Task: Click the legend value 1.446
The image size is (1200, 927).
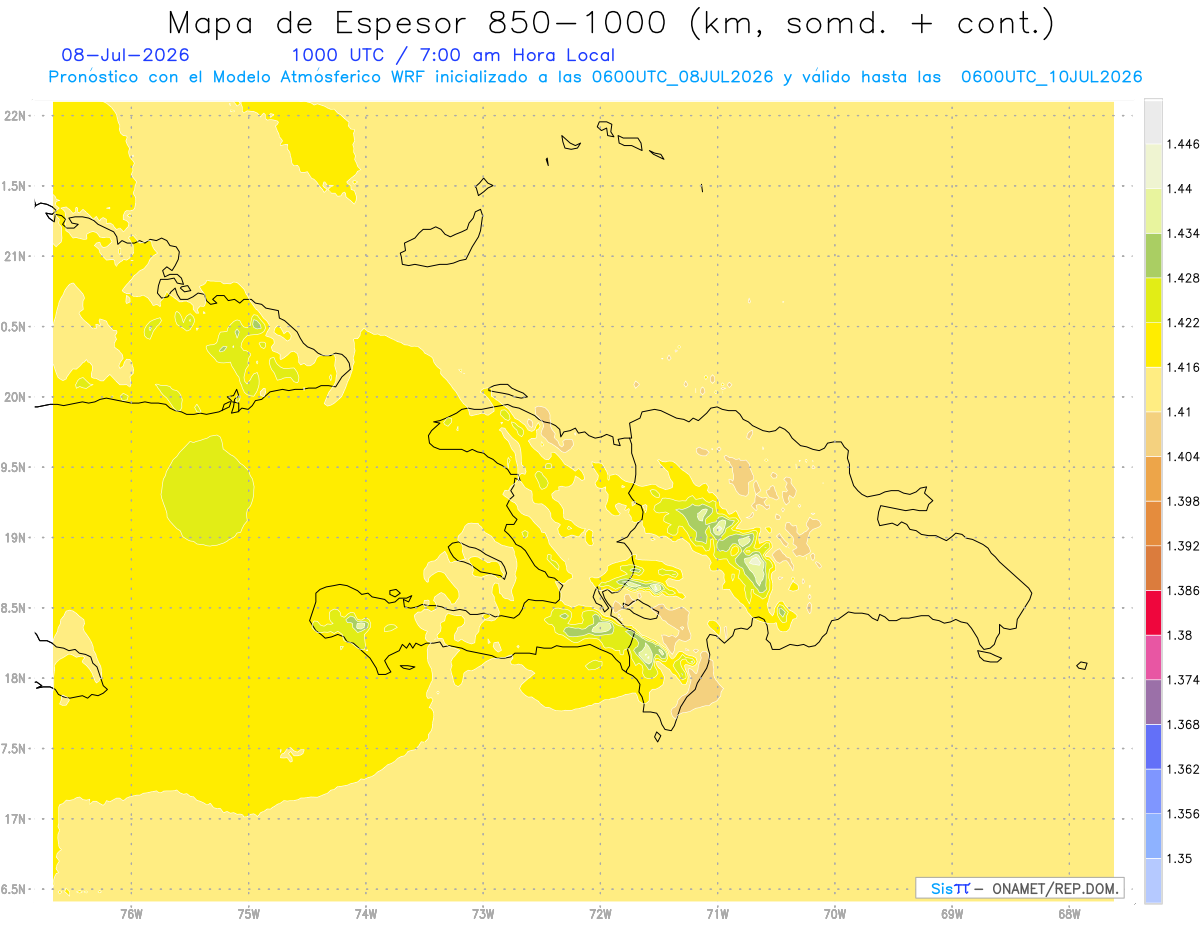Action: tap(1184, 144)
